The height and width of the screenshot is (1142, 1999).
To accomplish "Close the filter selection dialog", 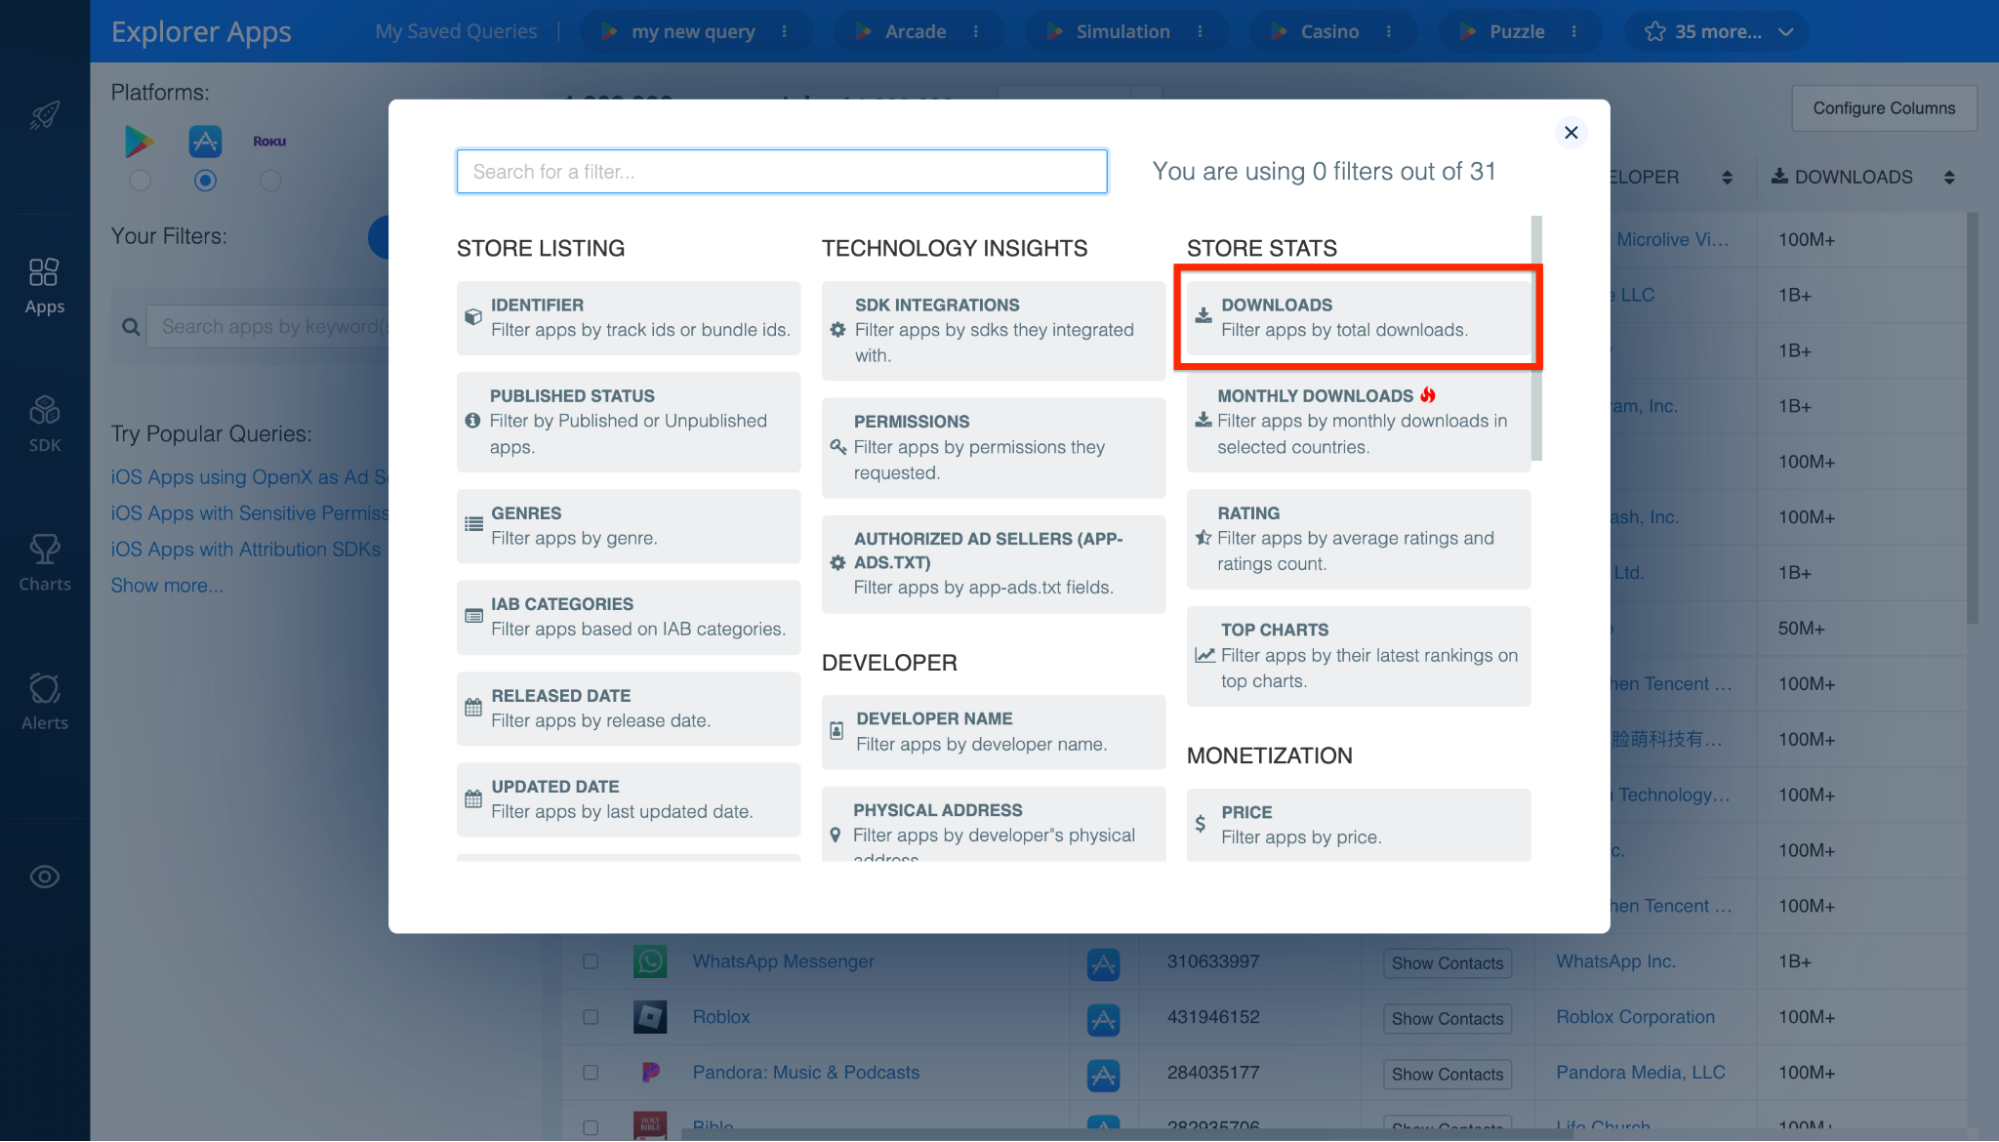I will 1570,132.
